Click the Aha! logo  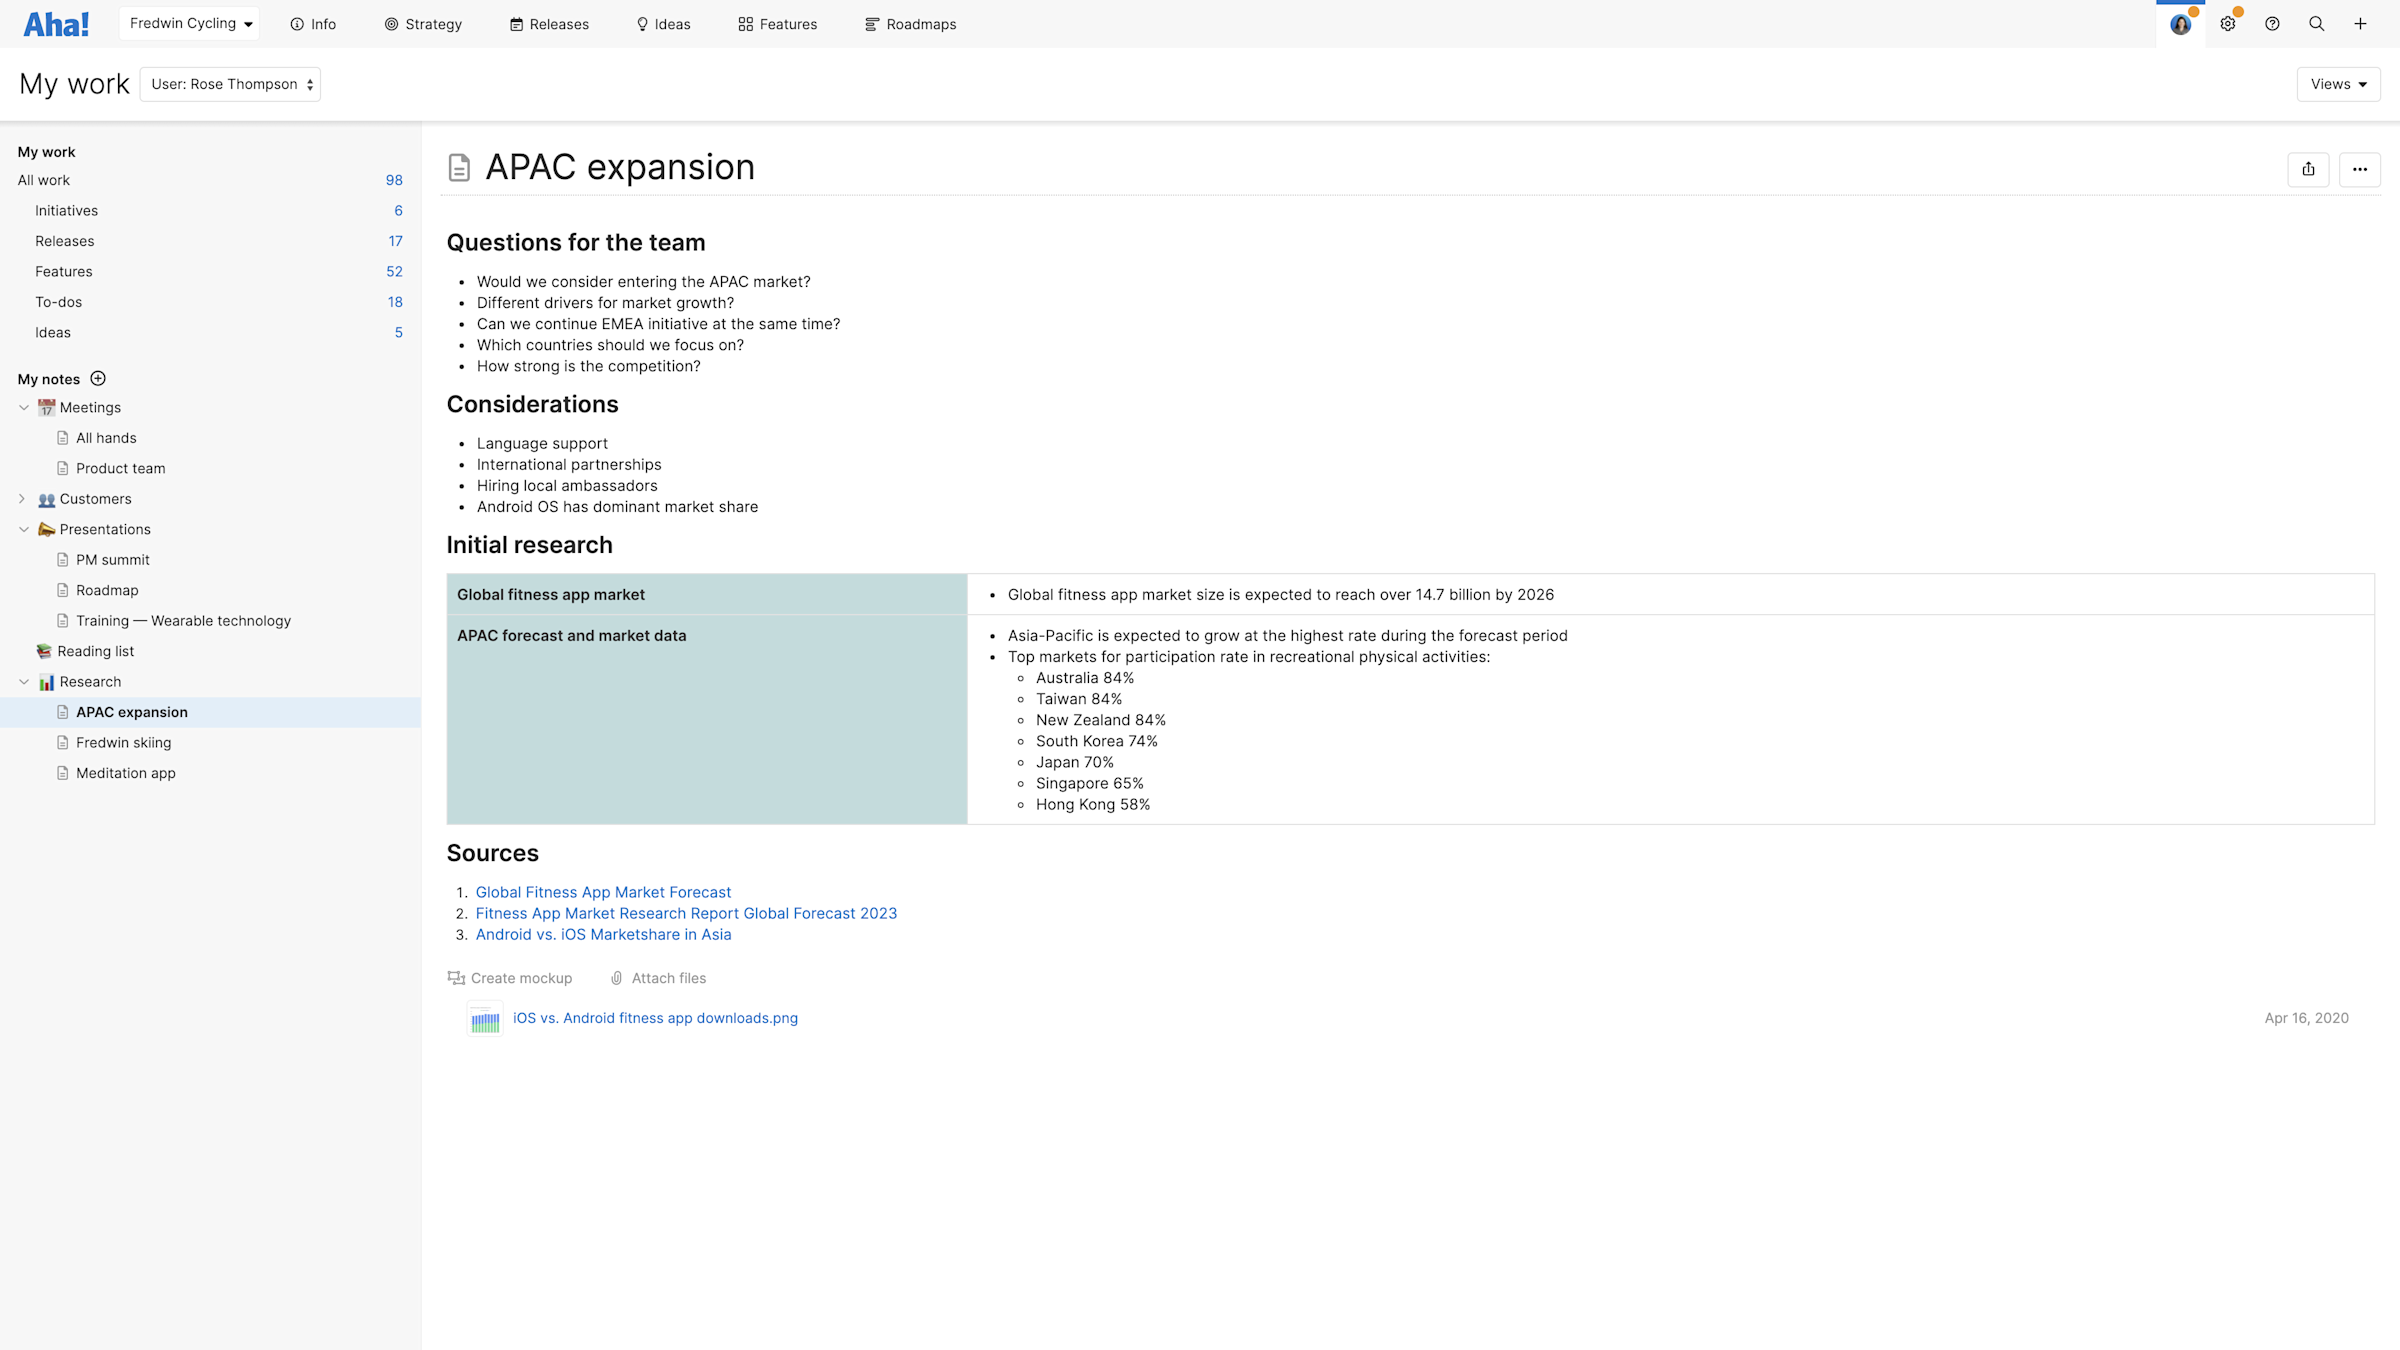tap(57, 23)
